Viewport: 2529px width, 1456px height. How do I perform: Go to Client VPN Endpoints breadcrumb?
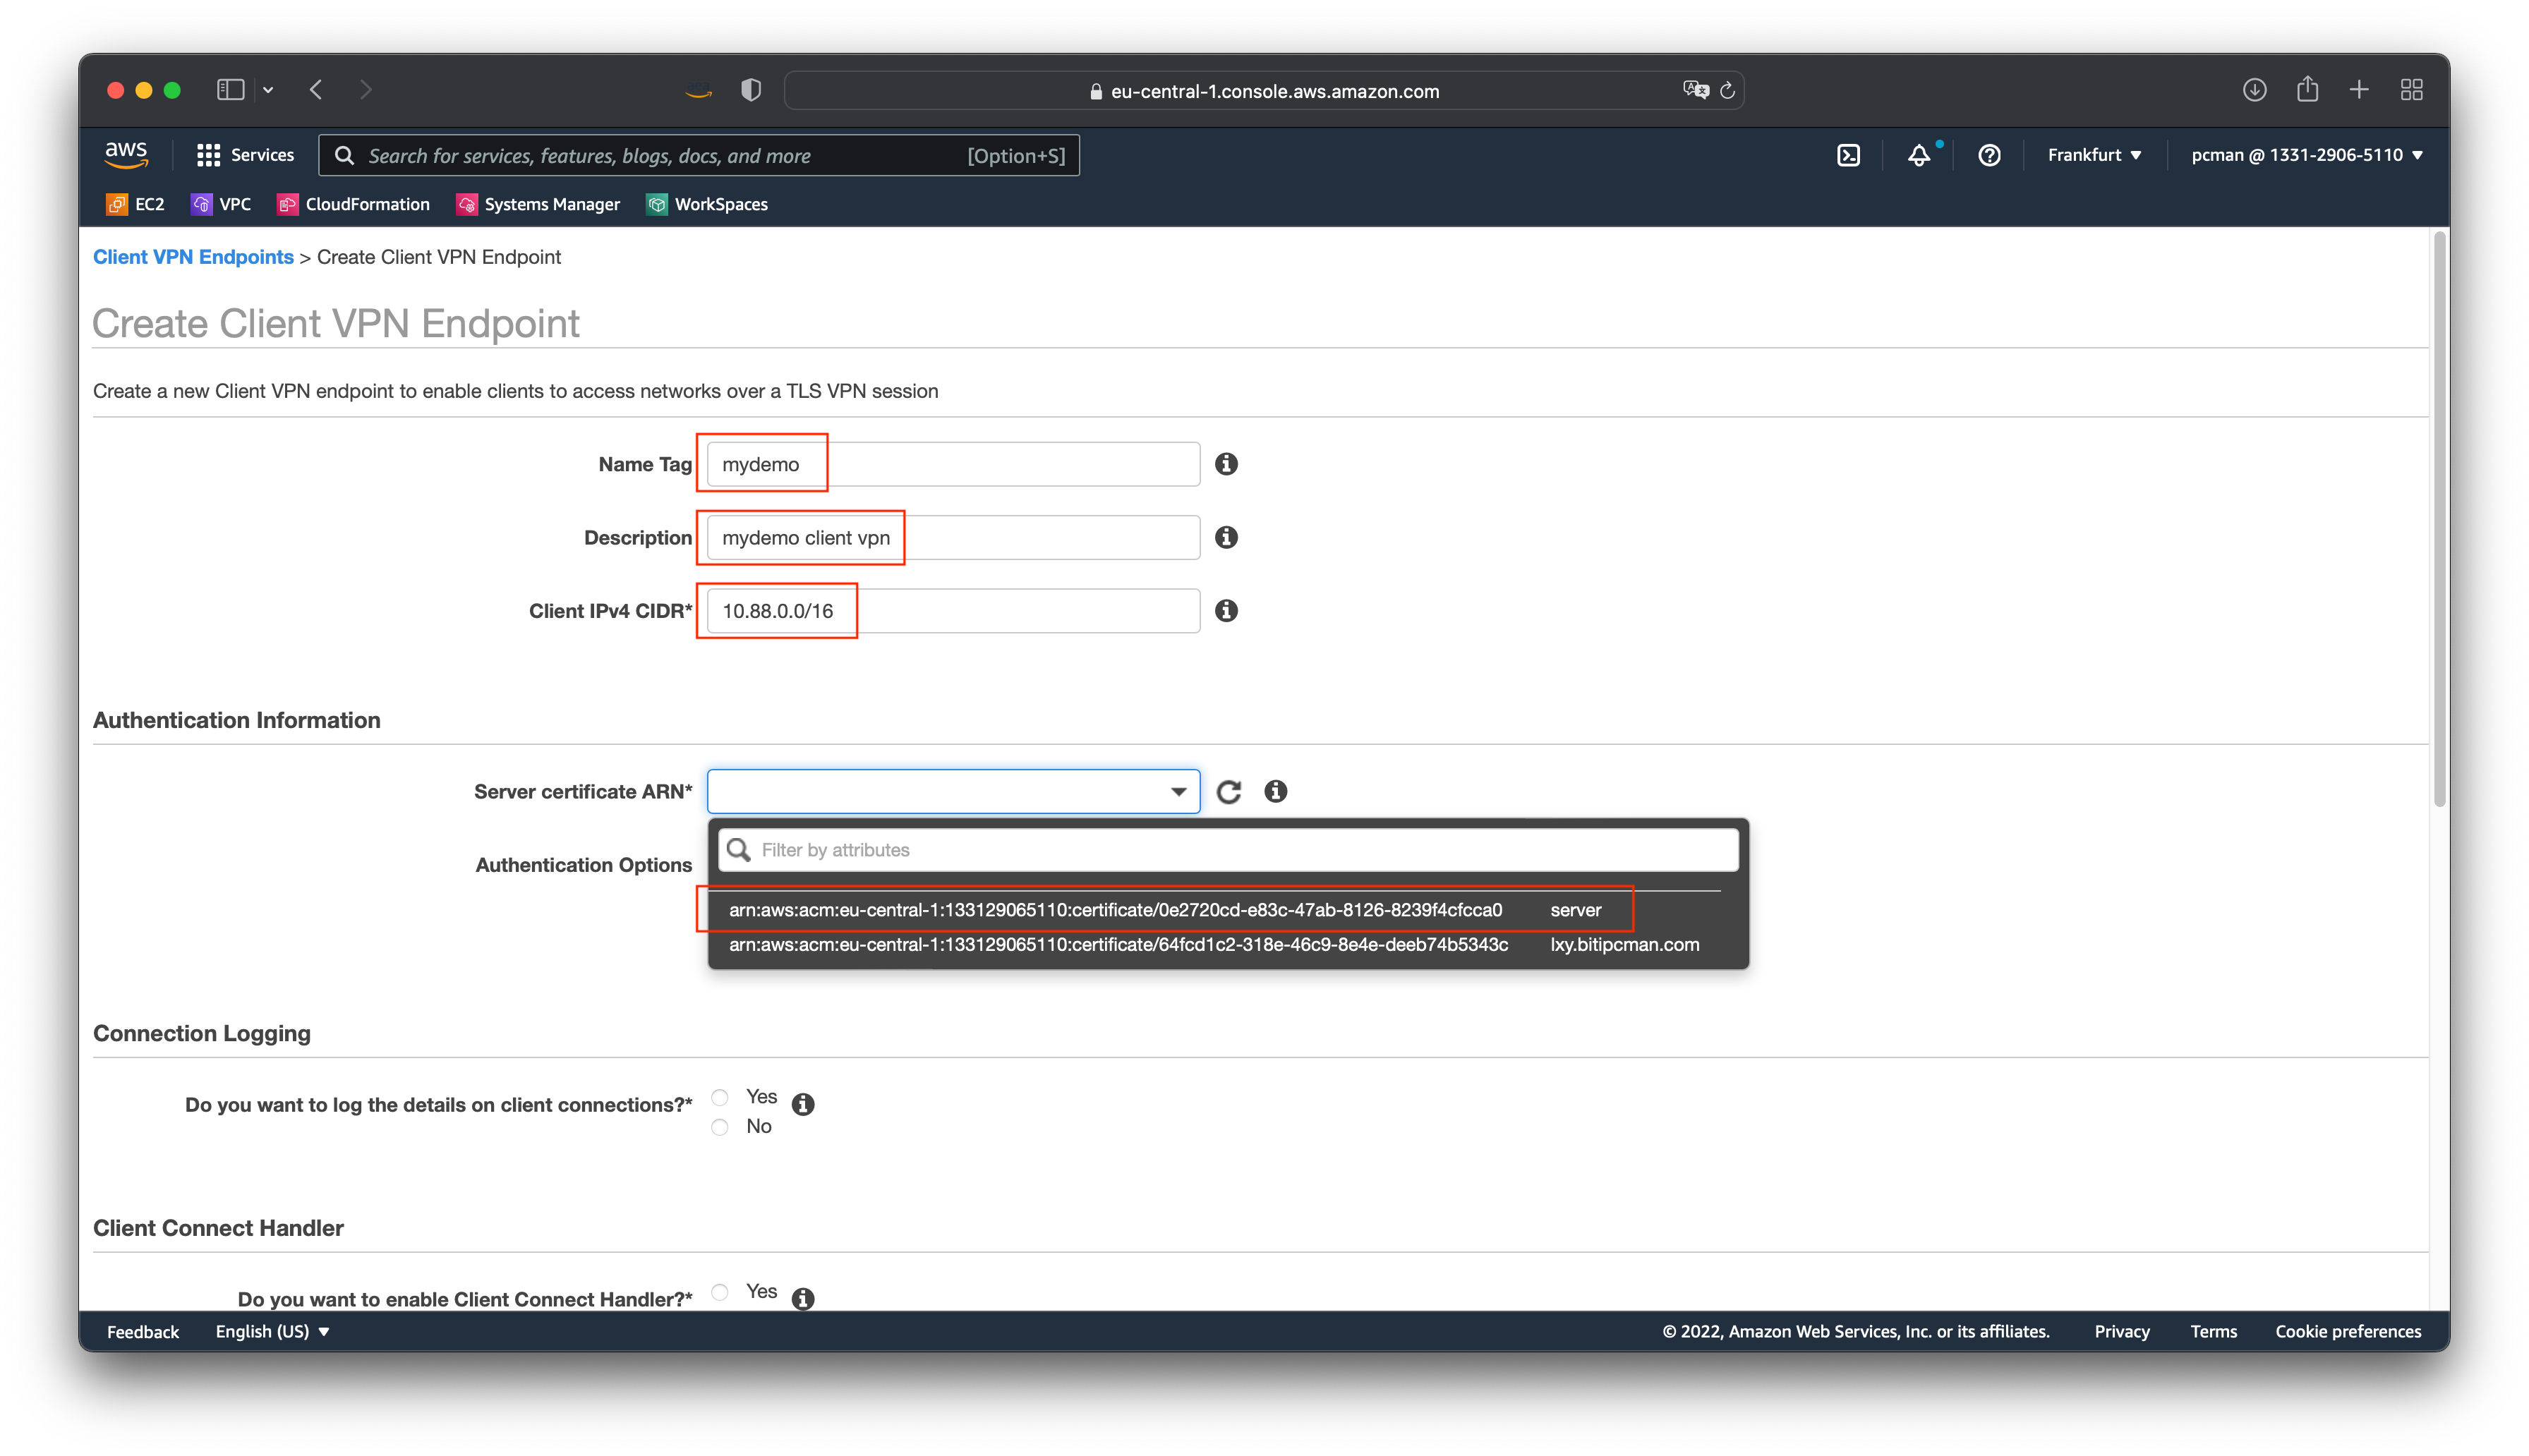(x=193, y=257)
